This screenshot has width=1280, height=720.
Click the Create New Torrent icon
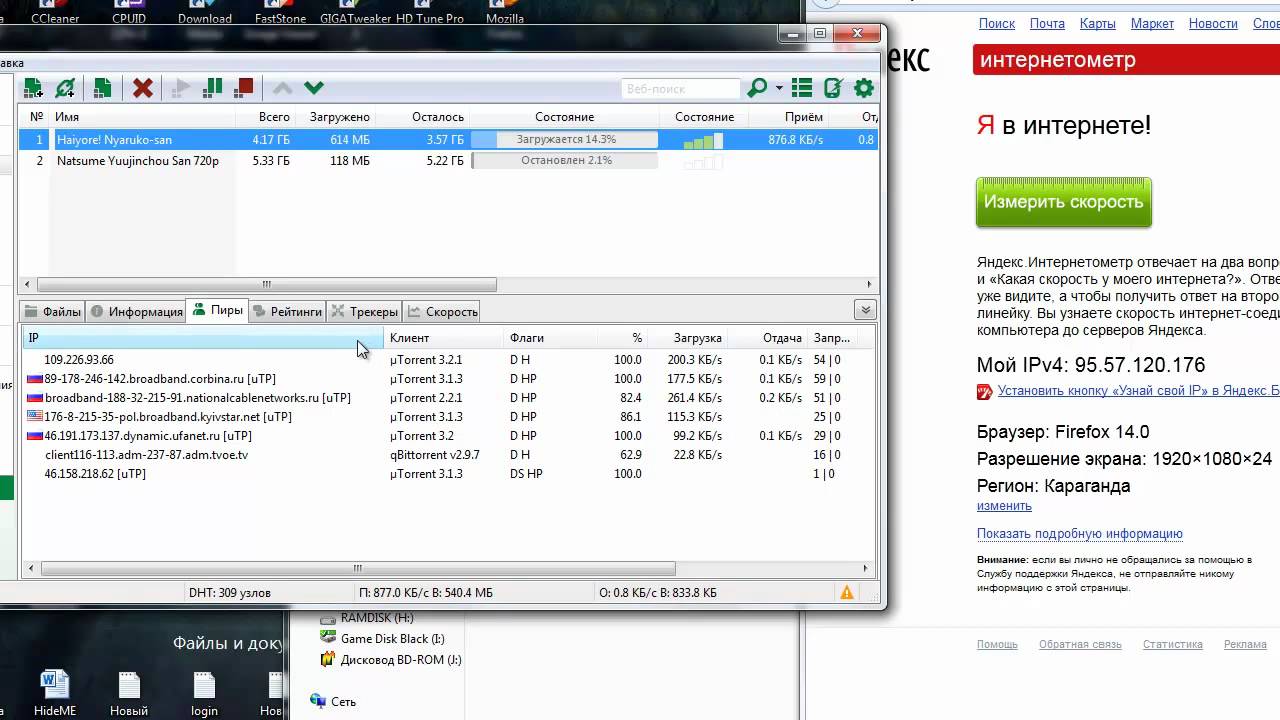pos(102,88)
